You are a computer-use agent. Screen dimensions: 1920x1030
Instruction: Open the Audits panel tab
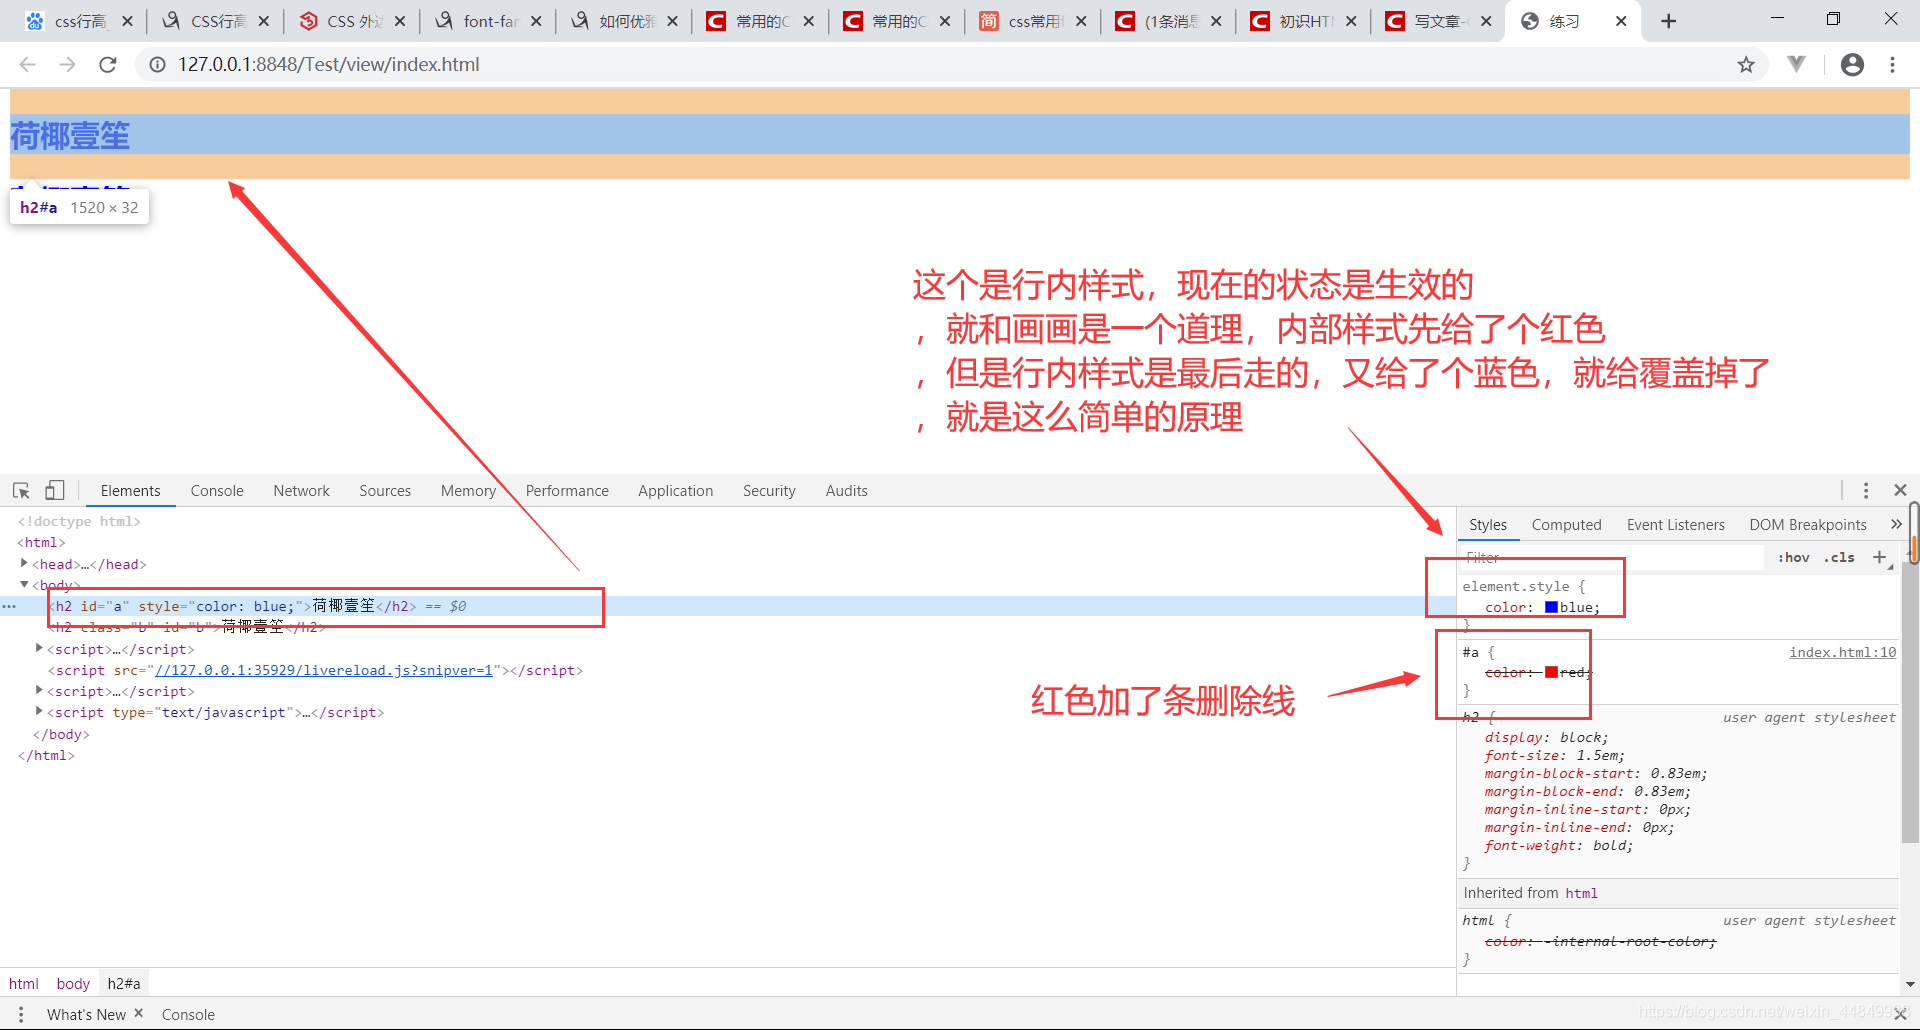(x=846, y=490)
